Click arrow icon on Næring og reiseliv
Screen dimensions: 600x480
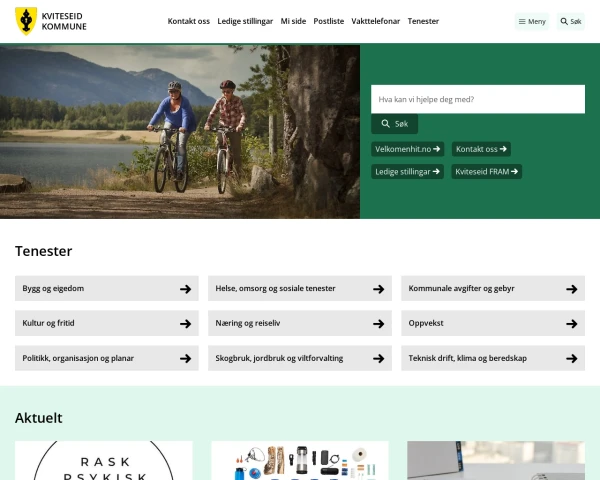click(378, 324)
